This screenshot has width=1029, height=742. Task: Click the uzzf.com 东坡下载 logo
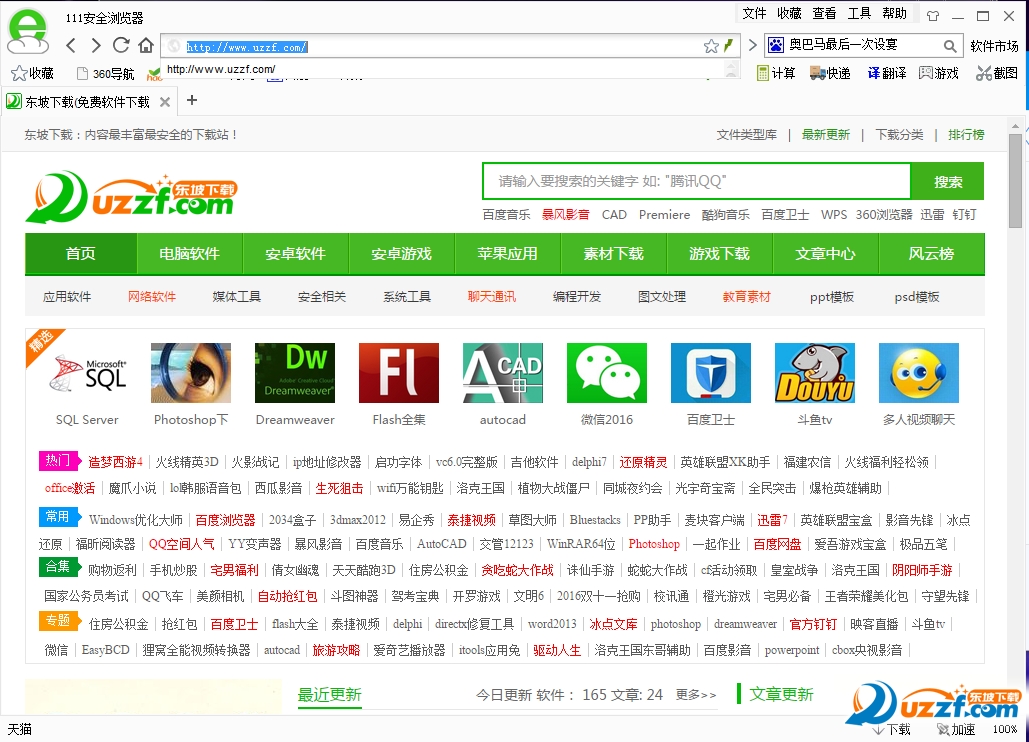[x=131, y=197]
